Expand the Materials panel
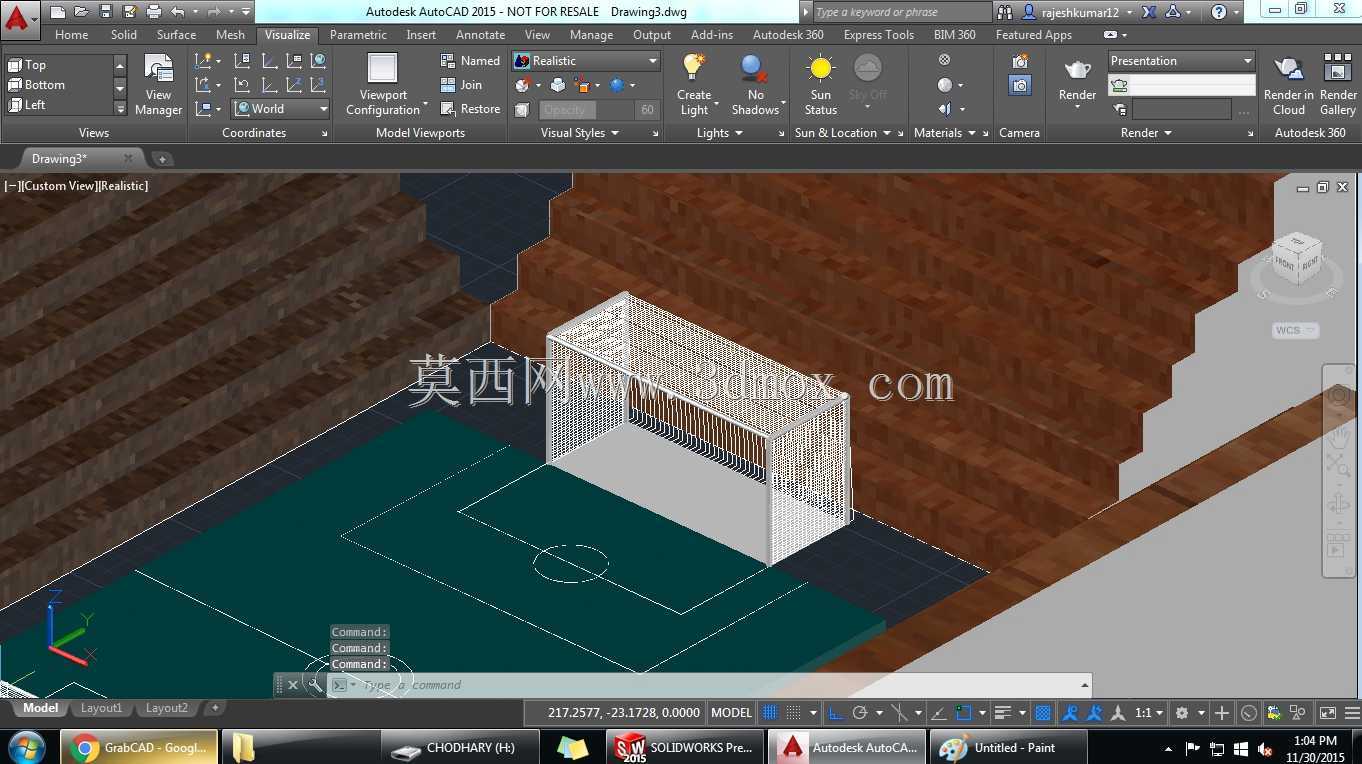 945,133
